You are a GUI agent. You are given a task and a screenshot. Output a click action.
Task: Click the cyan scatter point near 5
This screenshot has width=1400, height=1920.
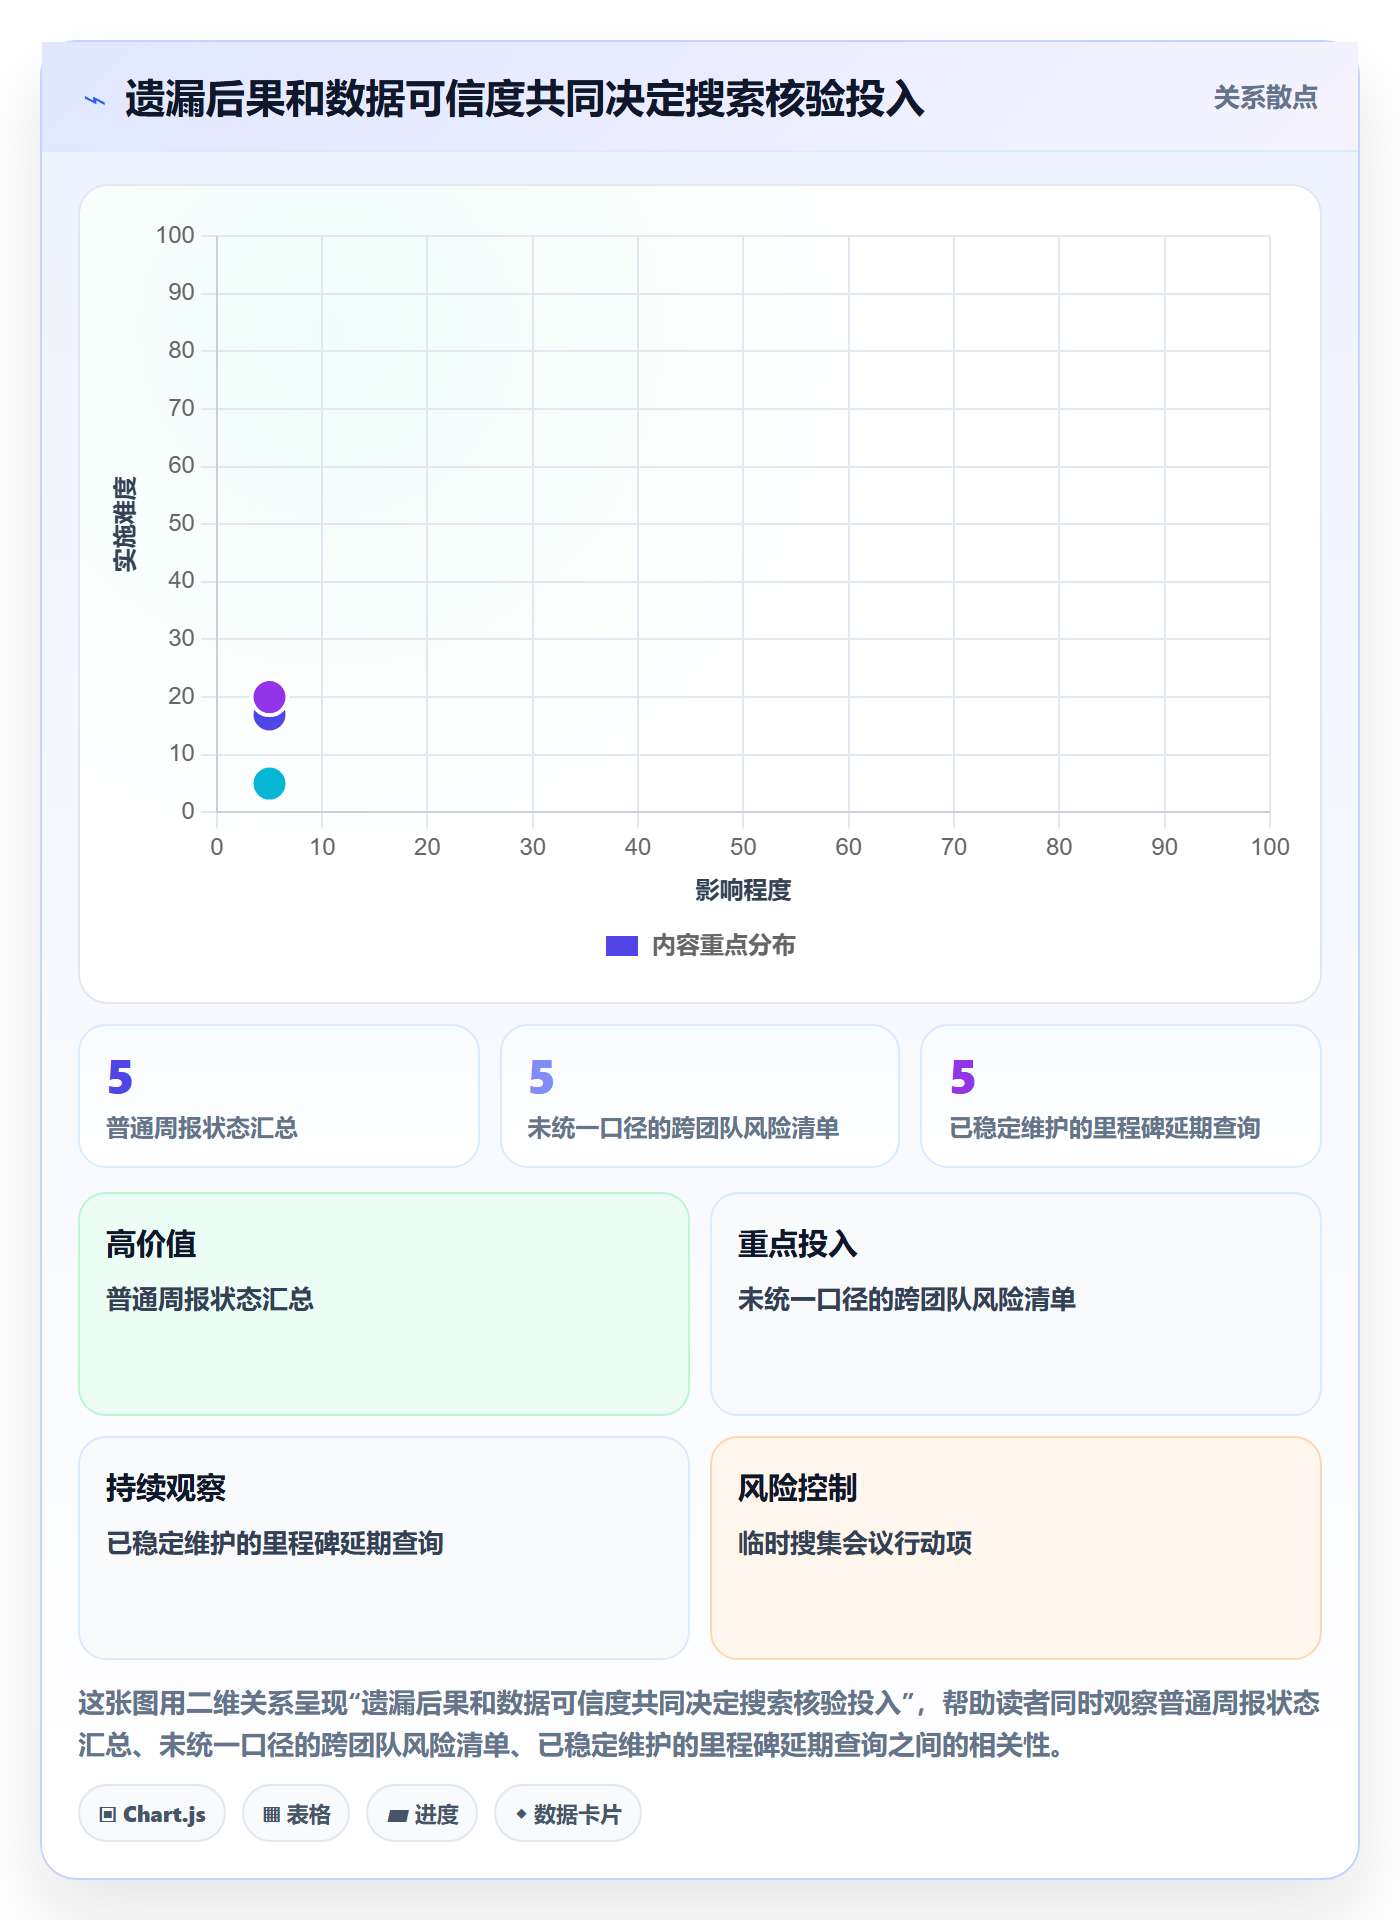coord(269,783)
